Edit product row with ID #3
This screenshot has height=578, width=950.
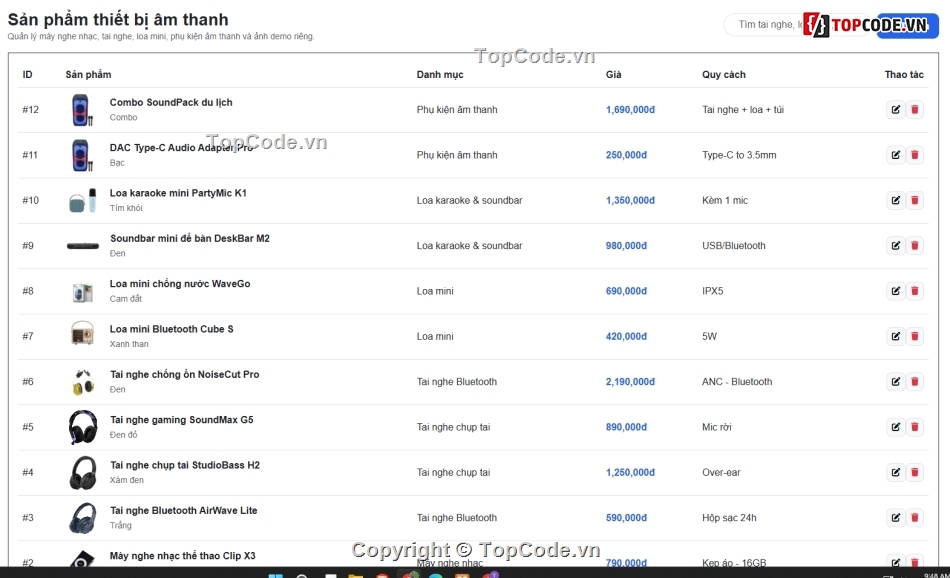click(x=895, y=517)
